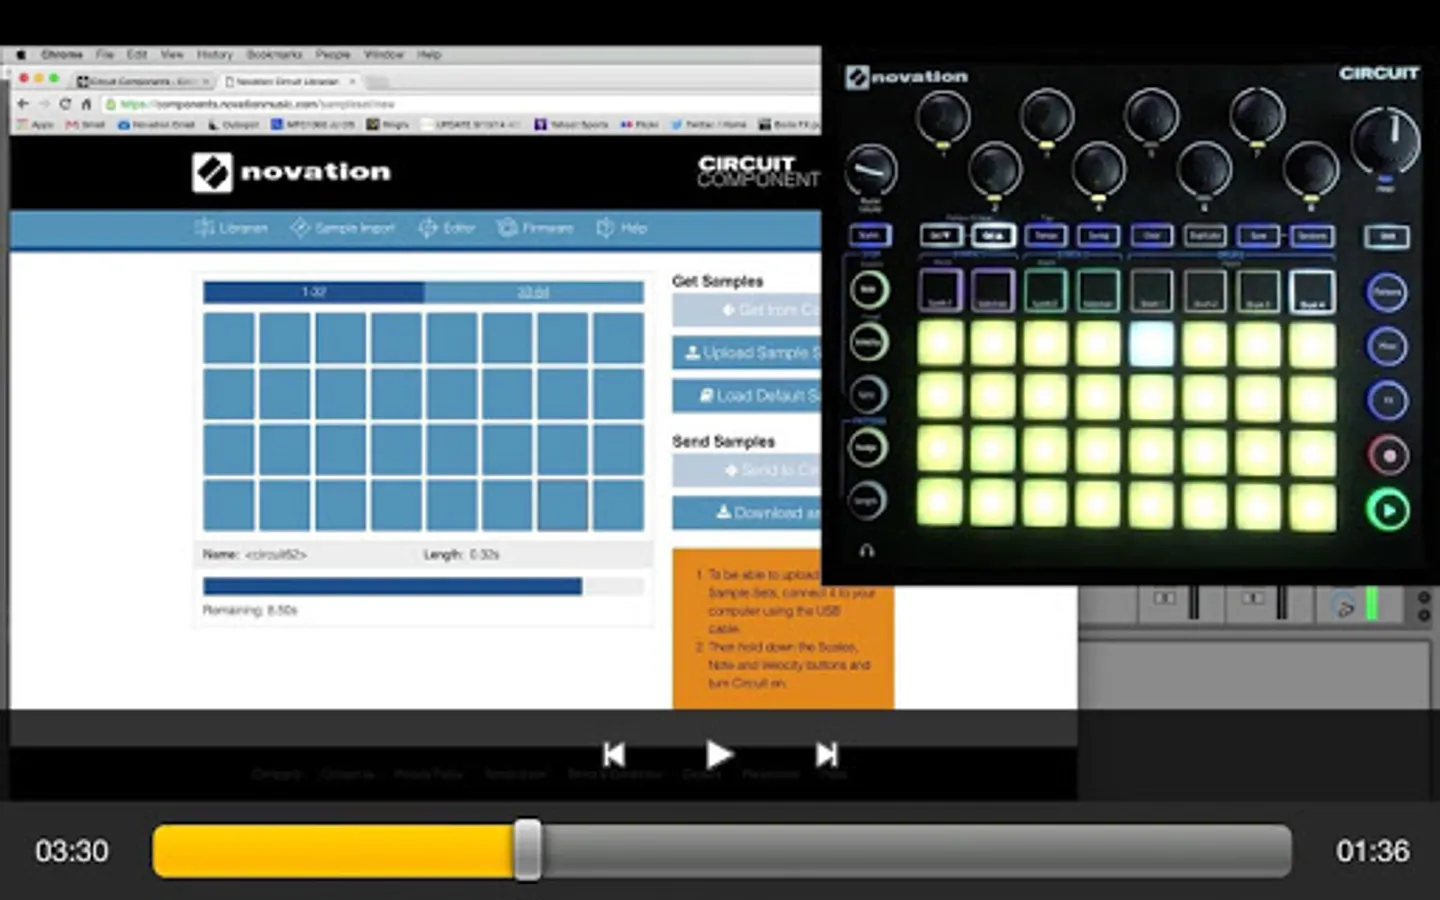Select the Novation Circuit Librarian browser tab
The height and width of the screenshot is (900, 1440).
290,81
